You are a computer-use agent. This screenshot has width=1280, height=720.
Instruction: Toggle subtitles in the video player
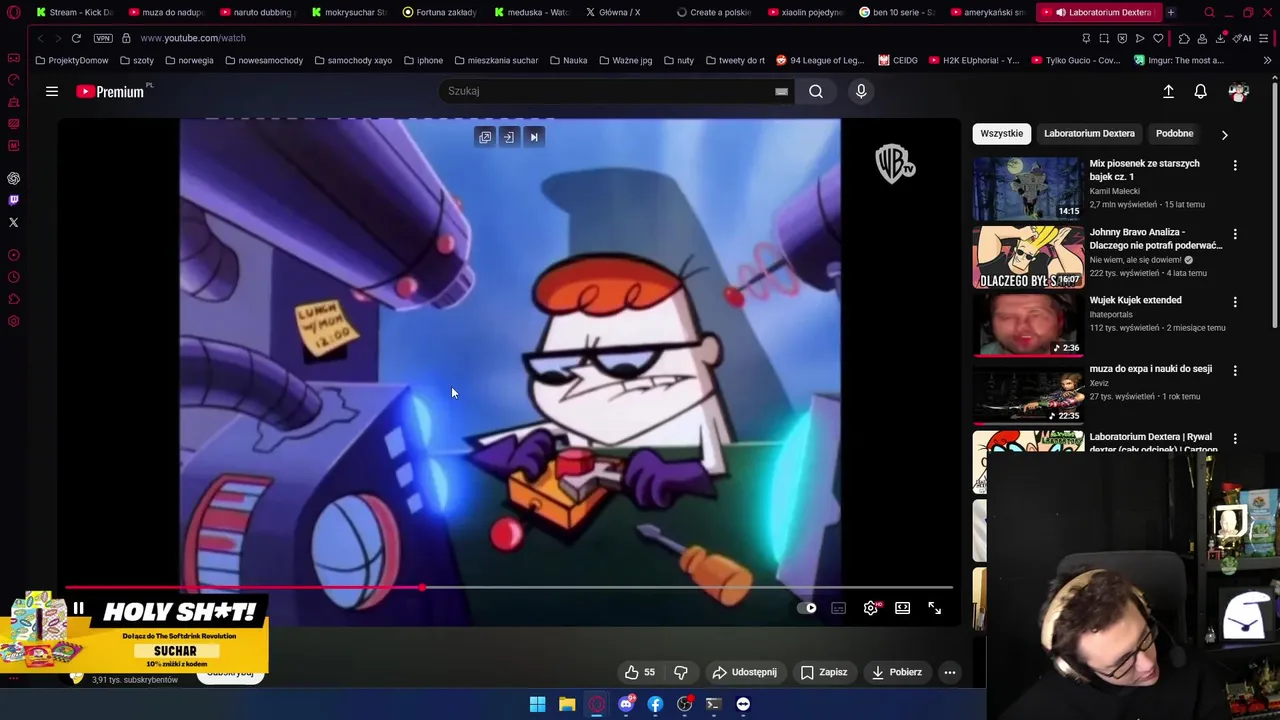tap(839, 608)
